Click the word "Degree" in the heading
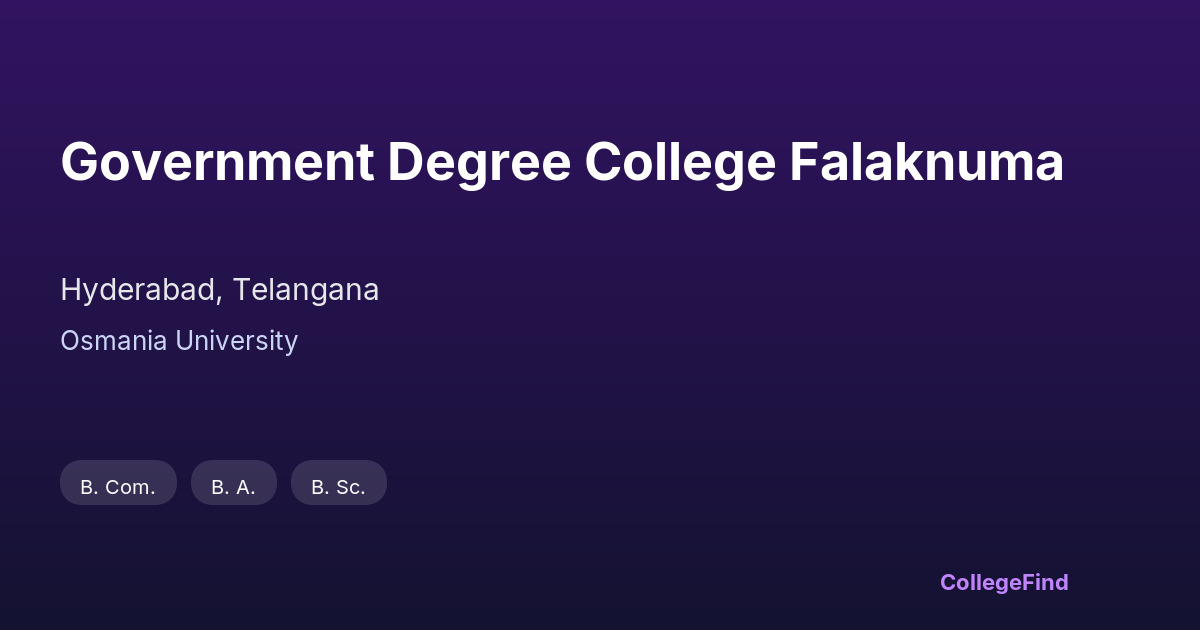This screenshot has height=630, width=1200. click(x=478, y=164)
